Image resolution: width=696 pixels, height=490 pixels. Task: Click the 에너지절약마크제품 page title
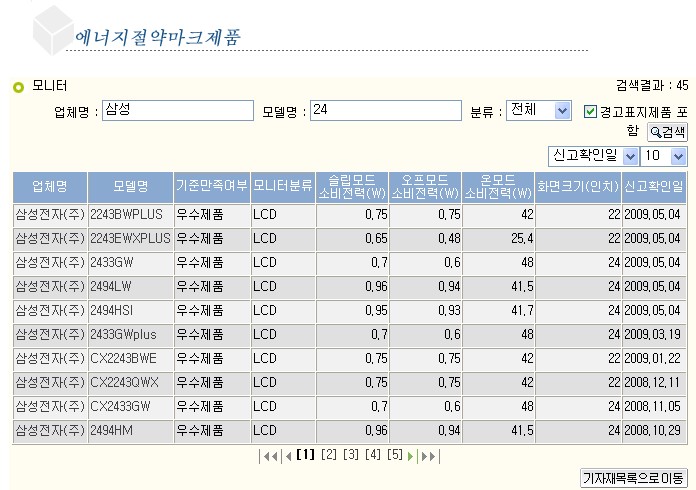[158, 37]
